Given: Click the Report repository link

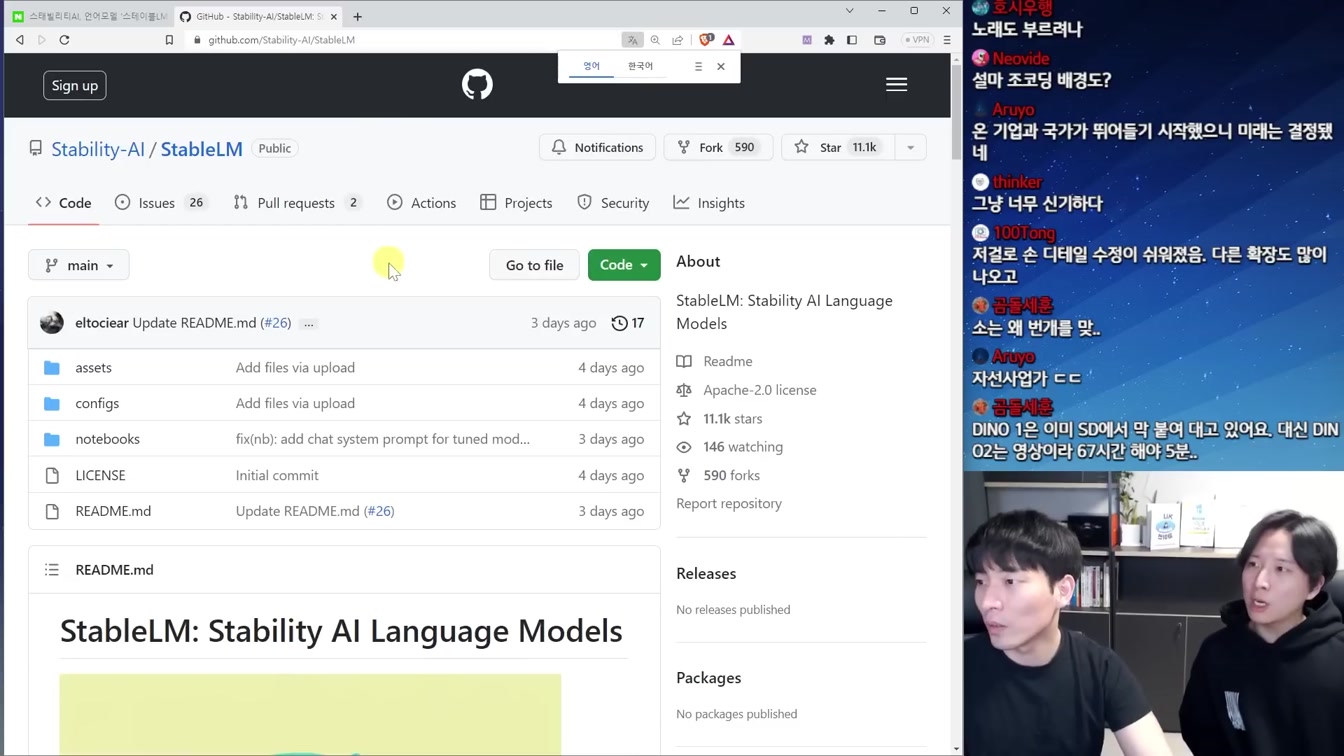Looking at the screenshot, I should click(x=729, y=503).
